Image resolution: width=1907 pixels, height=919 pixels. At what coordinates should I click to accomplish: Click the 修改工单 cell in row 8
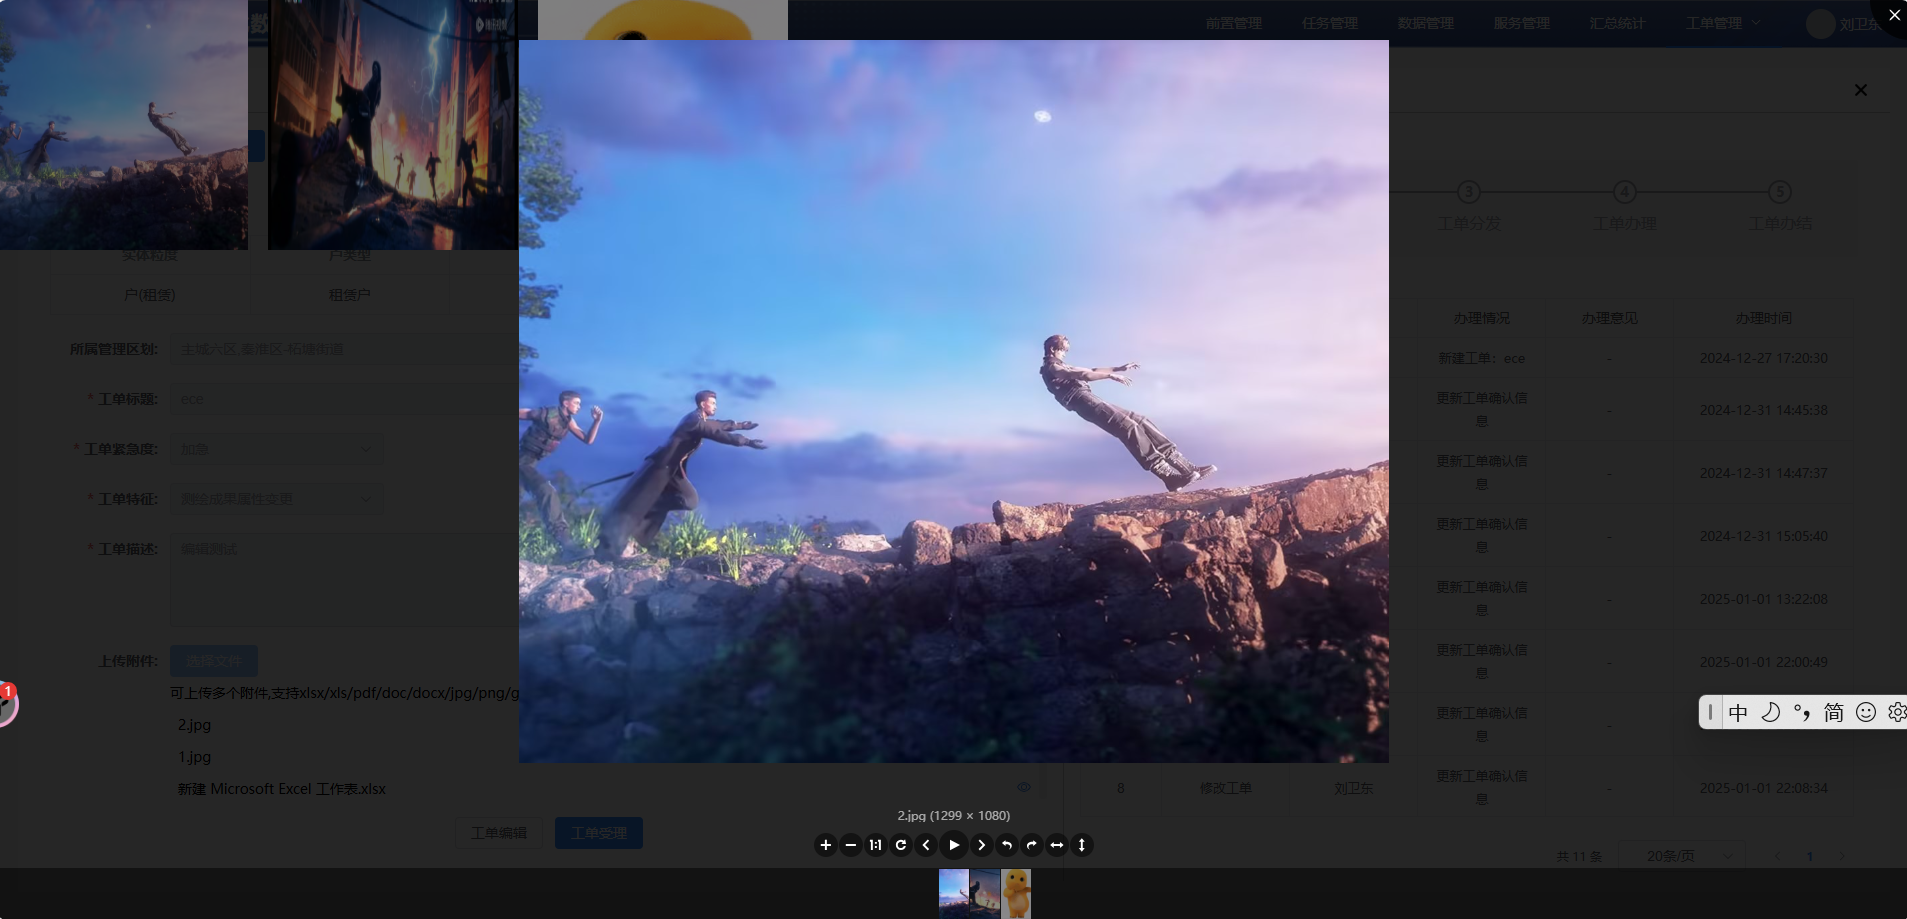click(x=1225, y=788)
